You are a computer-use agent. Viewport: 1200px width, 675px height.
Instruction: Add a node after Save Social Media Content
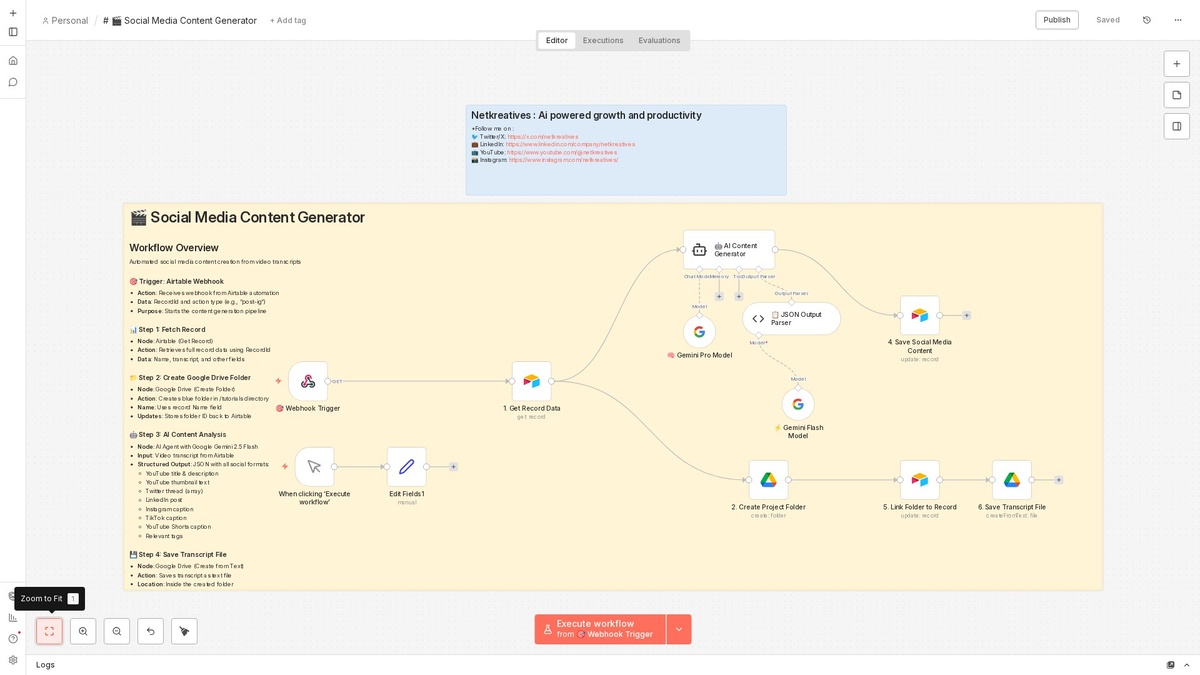point(967,315)
